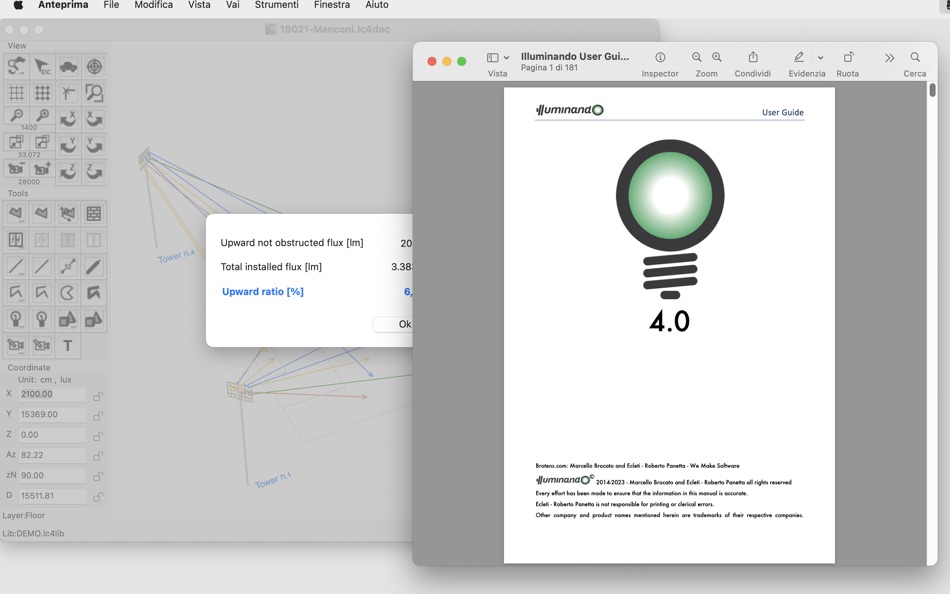Zoom out the PDF in Anteprima
Screen dimensions: 950x594
tap(697, 57)
